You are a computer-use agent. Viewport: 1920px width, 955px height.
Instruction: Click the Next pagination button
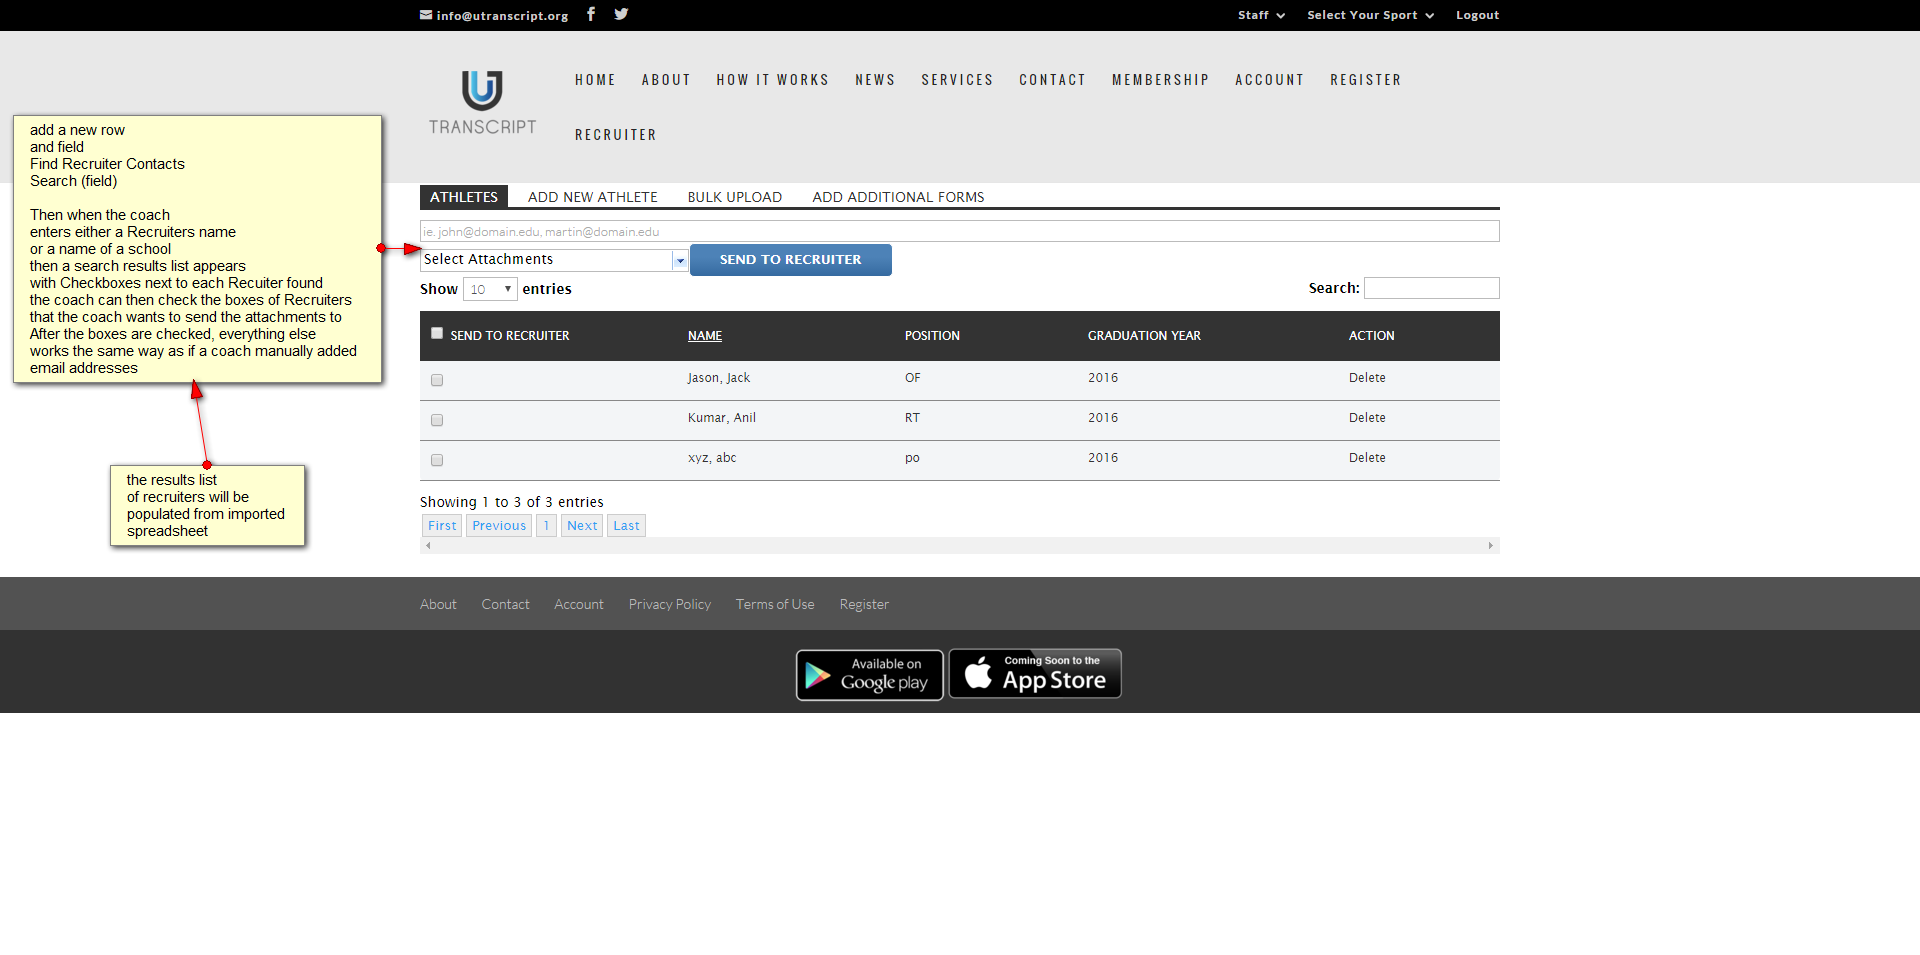pos(582,526)
